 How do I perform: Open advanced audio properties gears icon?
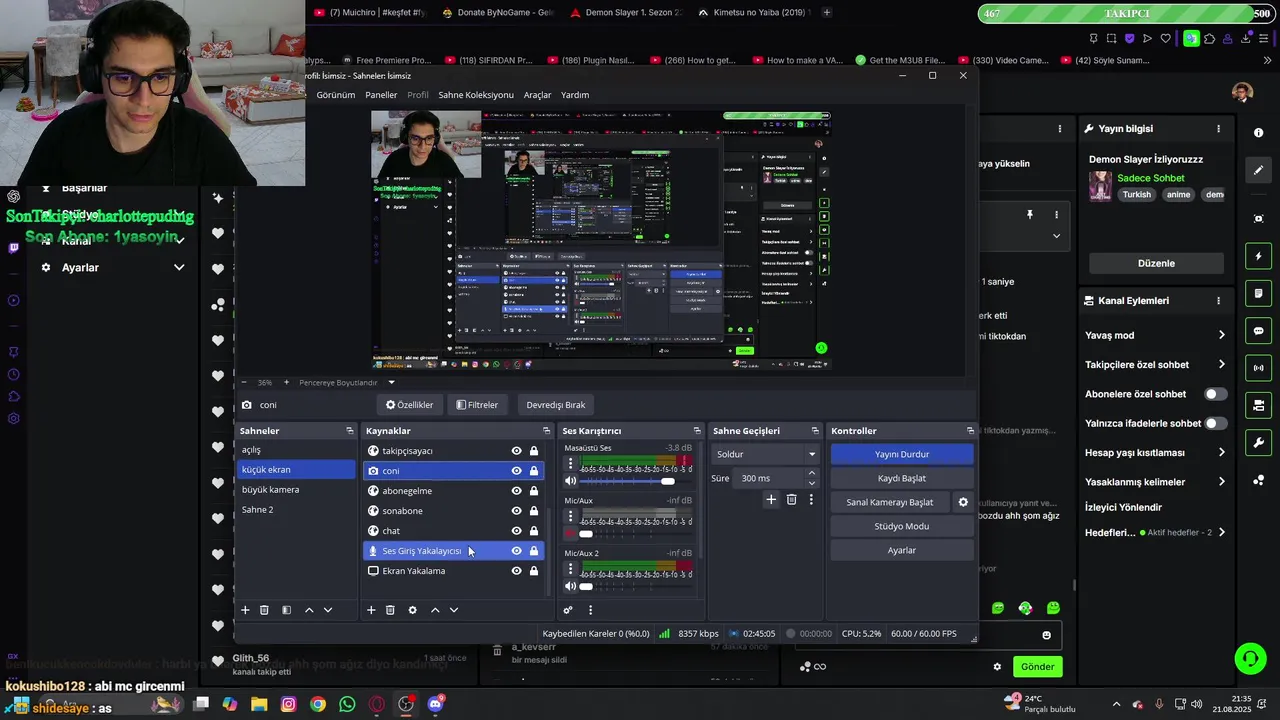[568, 610]
